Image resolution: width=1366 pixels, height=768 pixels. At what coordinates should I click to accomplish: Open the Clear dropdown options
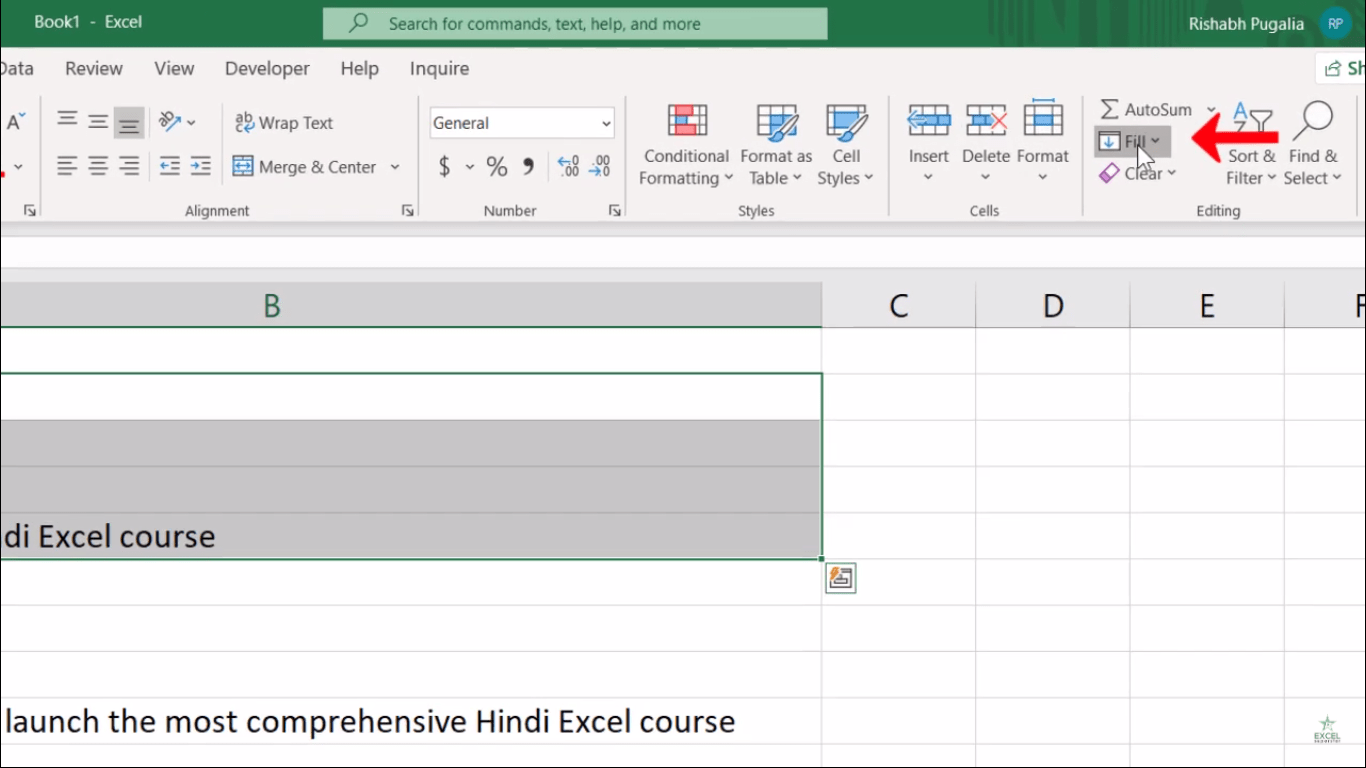click(1139, 173)
